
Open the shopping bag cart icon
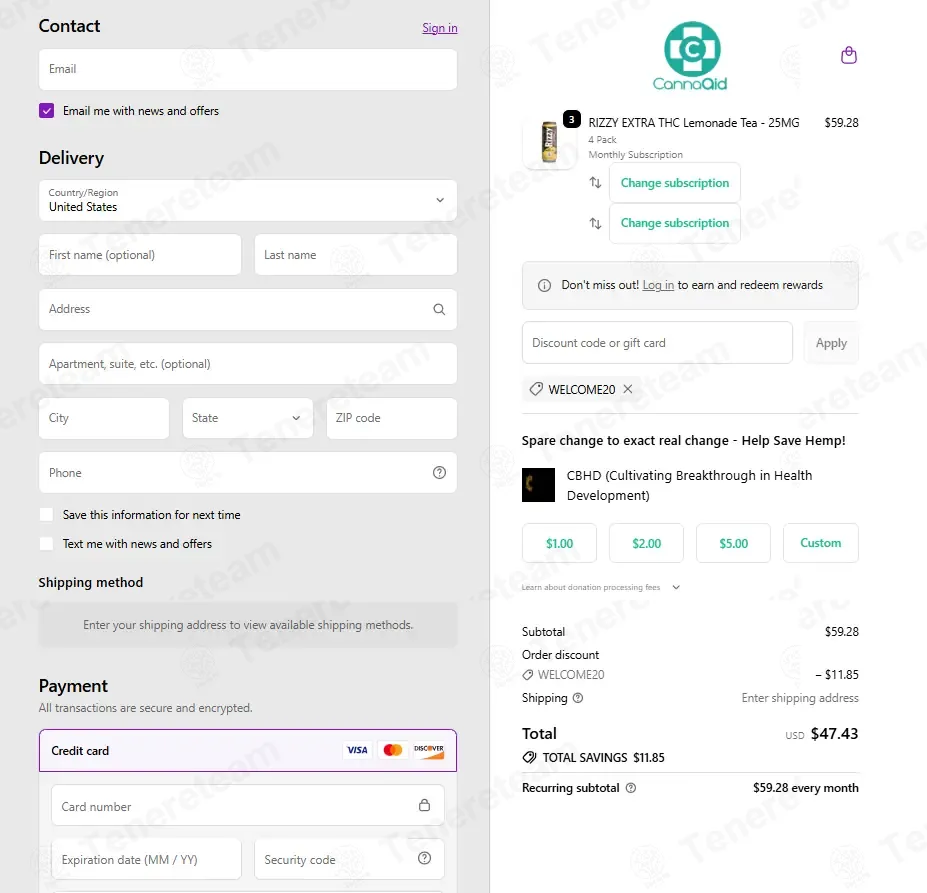[848, 55]
